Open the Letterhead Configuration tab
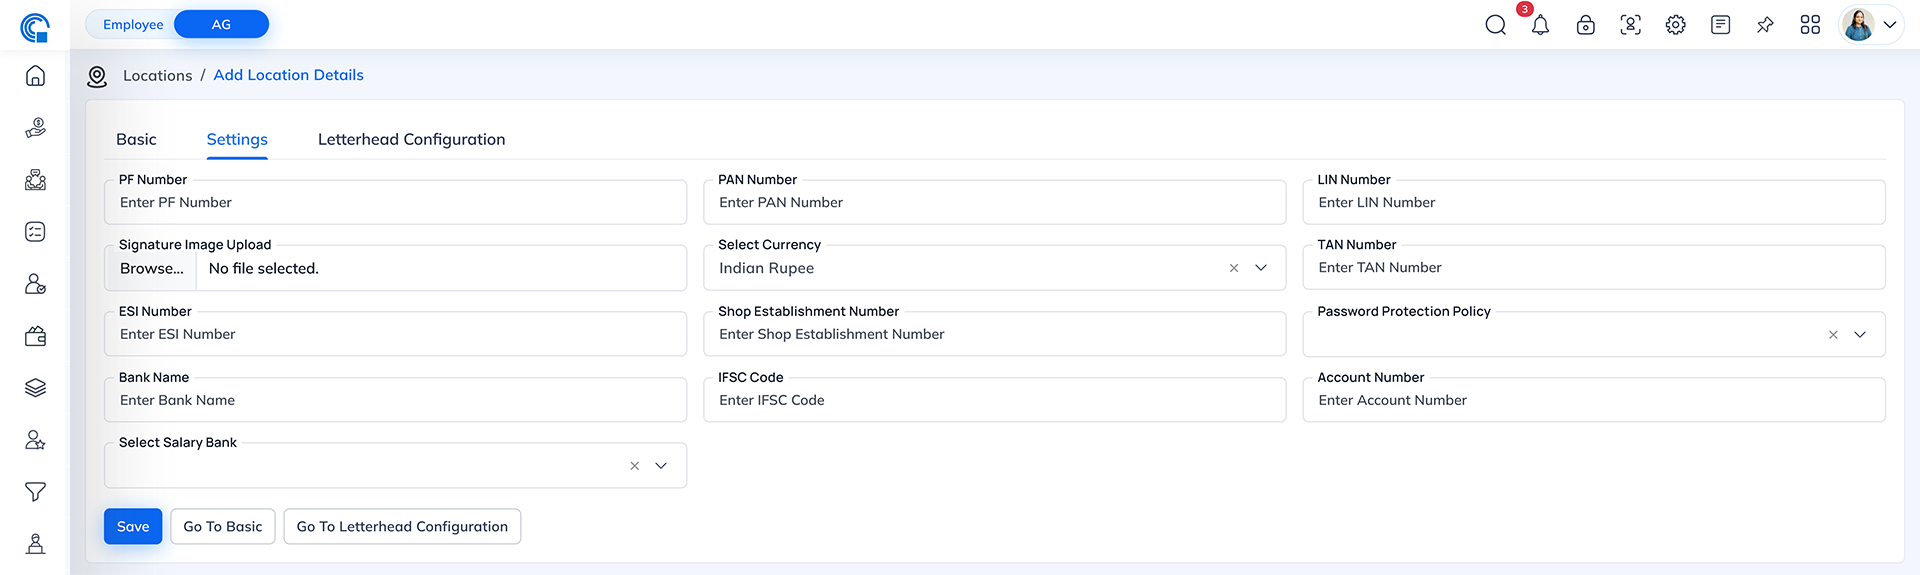This screenshot has height=575, width=1920. click(x=411, y=140)
